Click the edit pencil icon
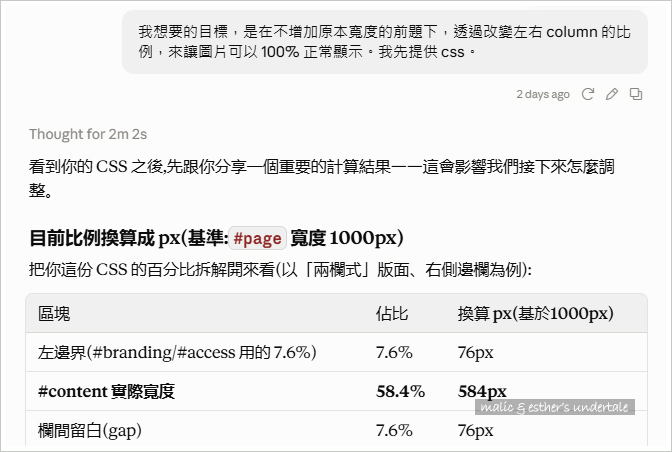Image resolution: width=672 pixels, height=452 pixels. coord(612,94)
